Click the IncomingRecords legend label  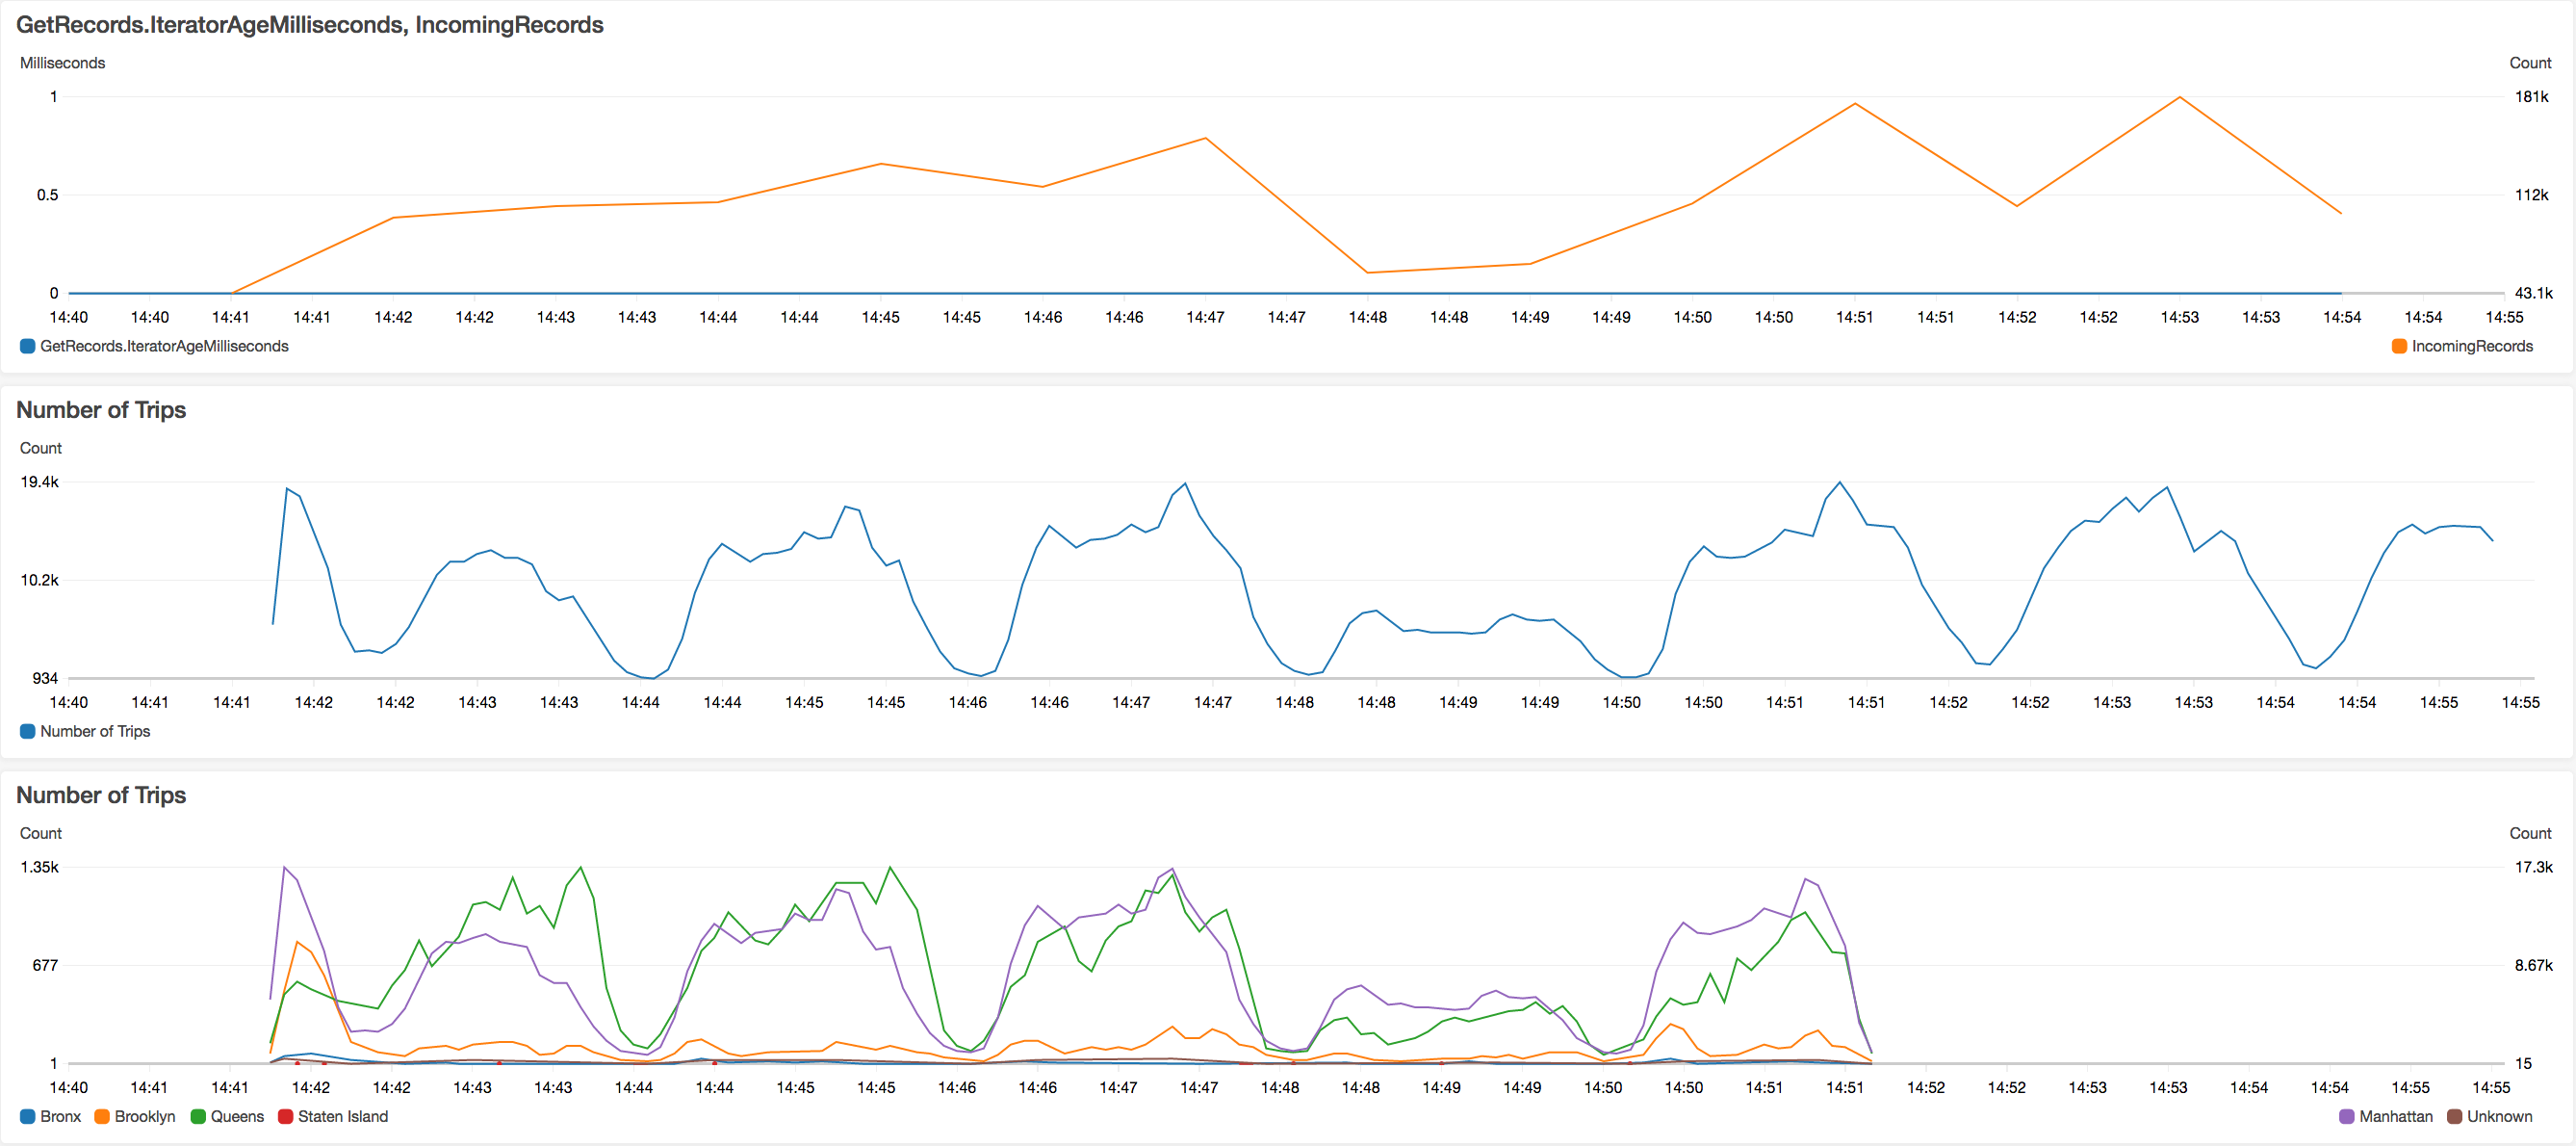pos(2472,346)
